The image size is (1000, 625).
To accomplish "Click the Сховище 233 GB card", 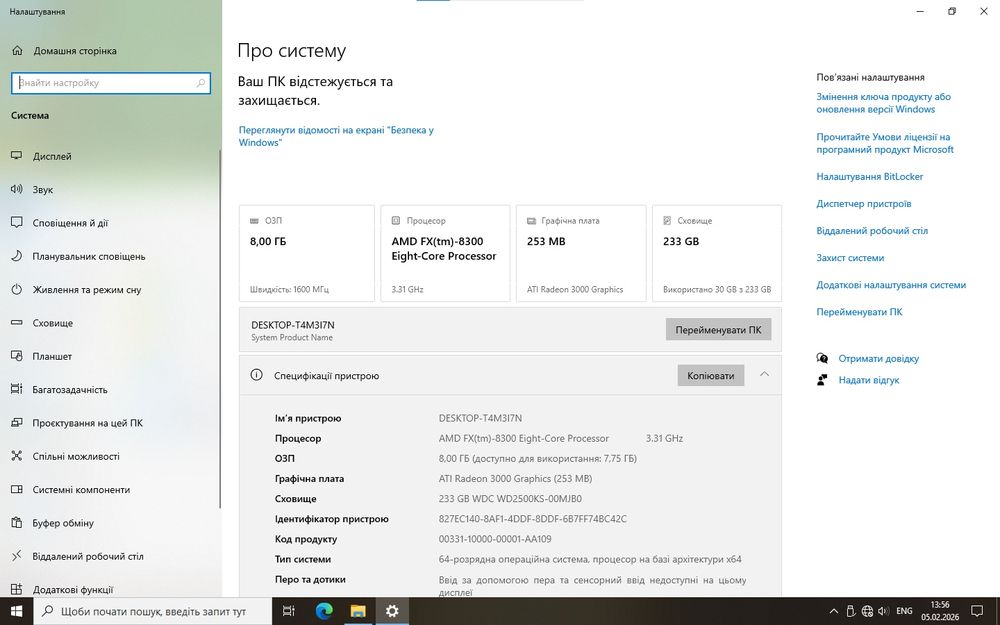I will point(717,253).
